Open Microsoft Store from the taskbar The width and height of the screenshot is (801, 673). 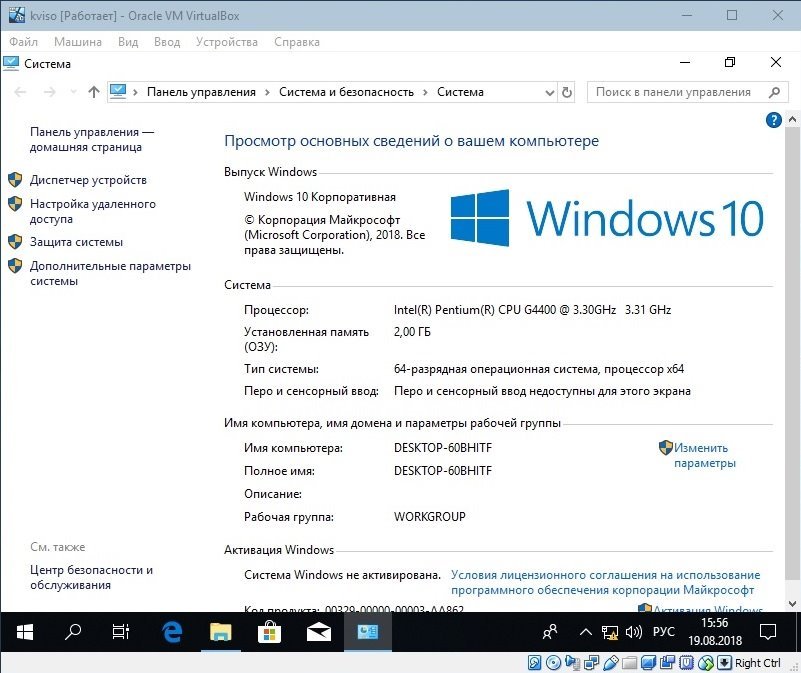point(269,632)
